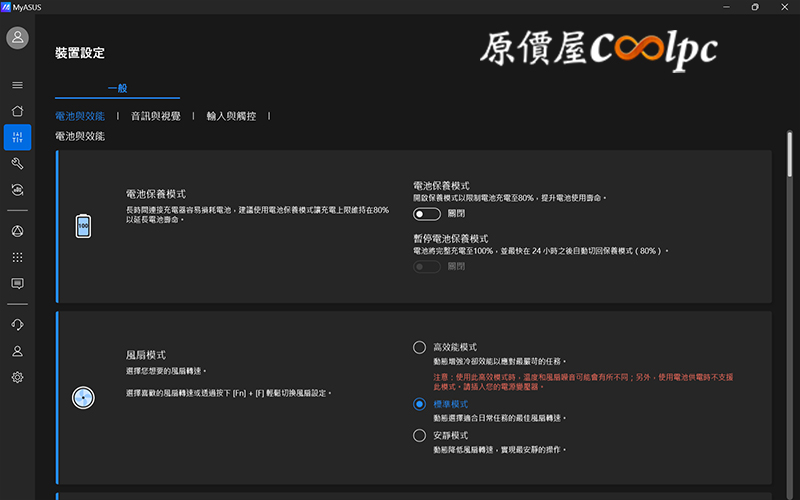Image resolution: width=800 pixels, height=500 pixels.
Task: Open the headset customer support icon
Action: (x=17, y=325)
